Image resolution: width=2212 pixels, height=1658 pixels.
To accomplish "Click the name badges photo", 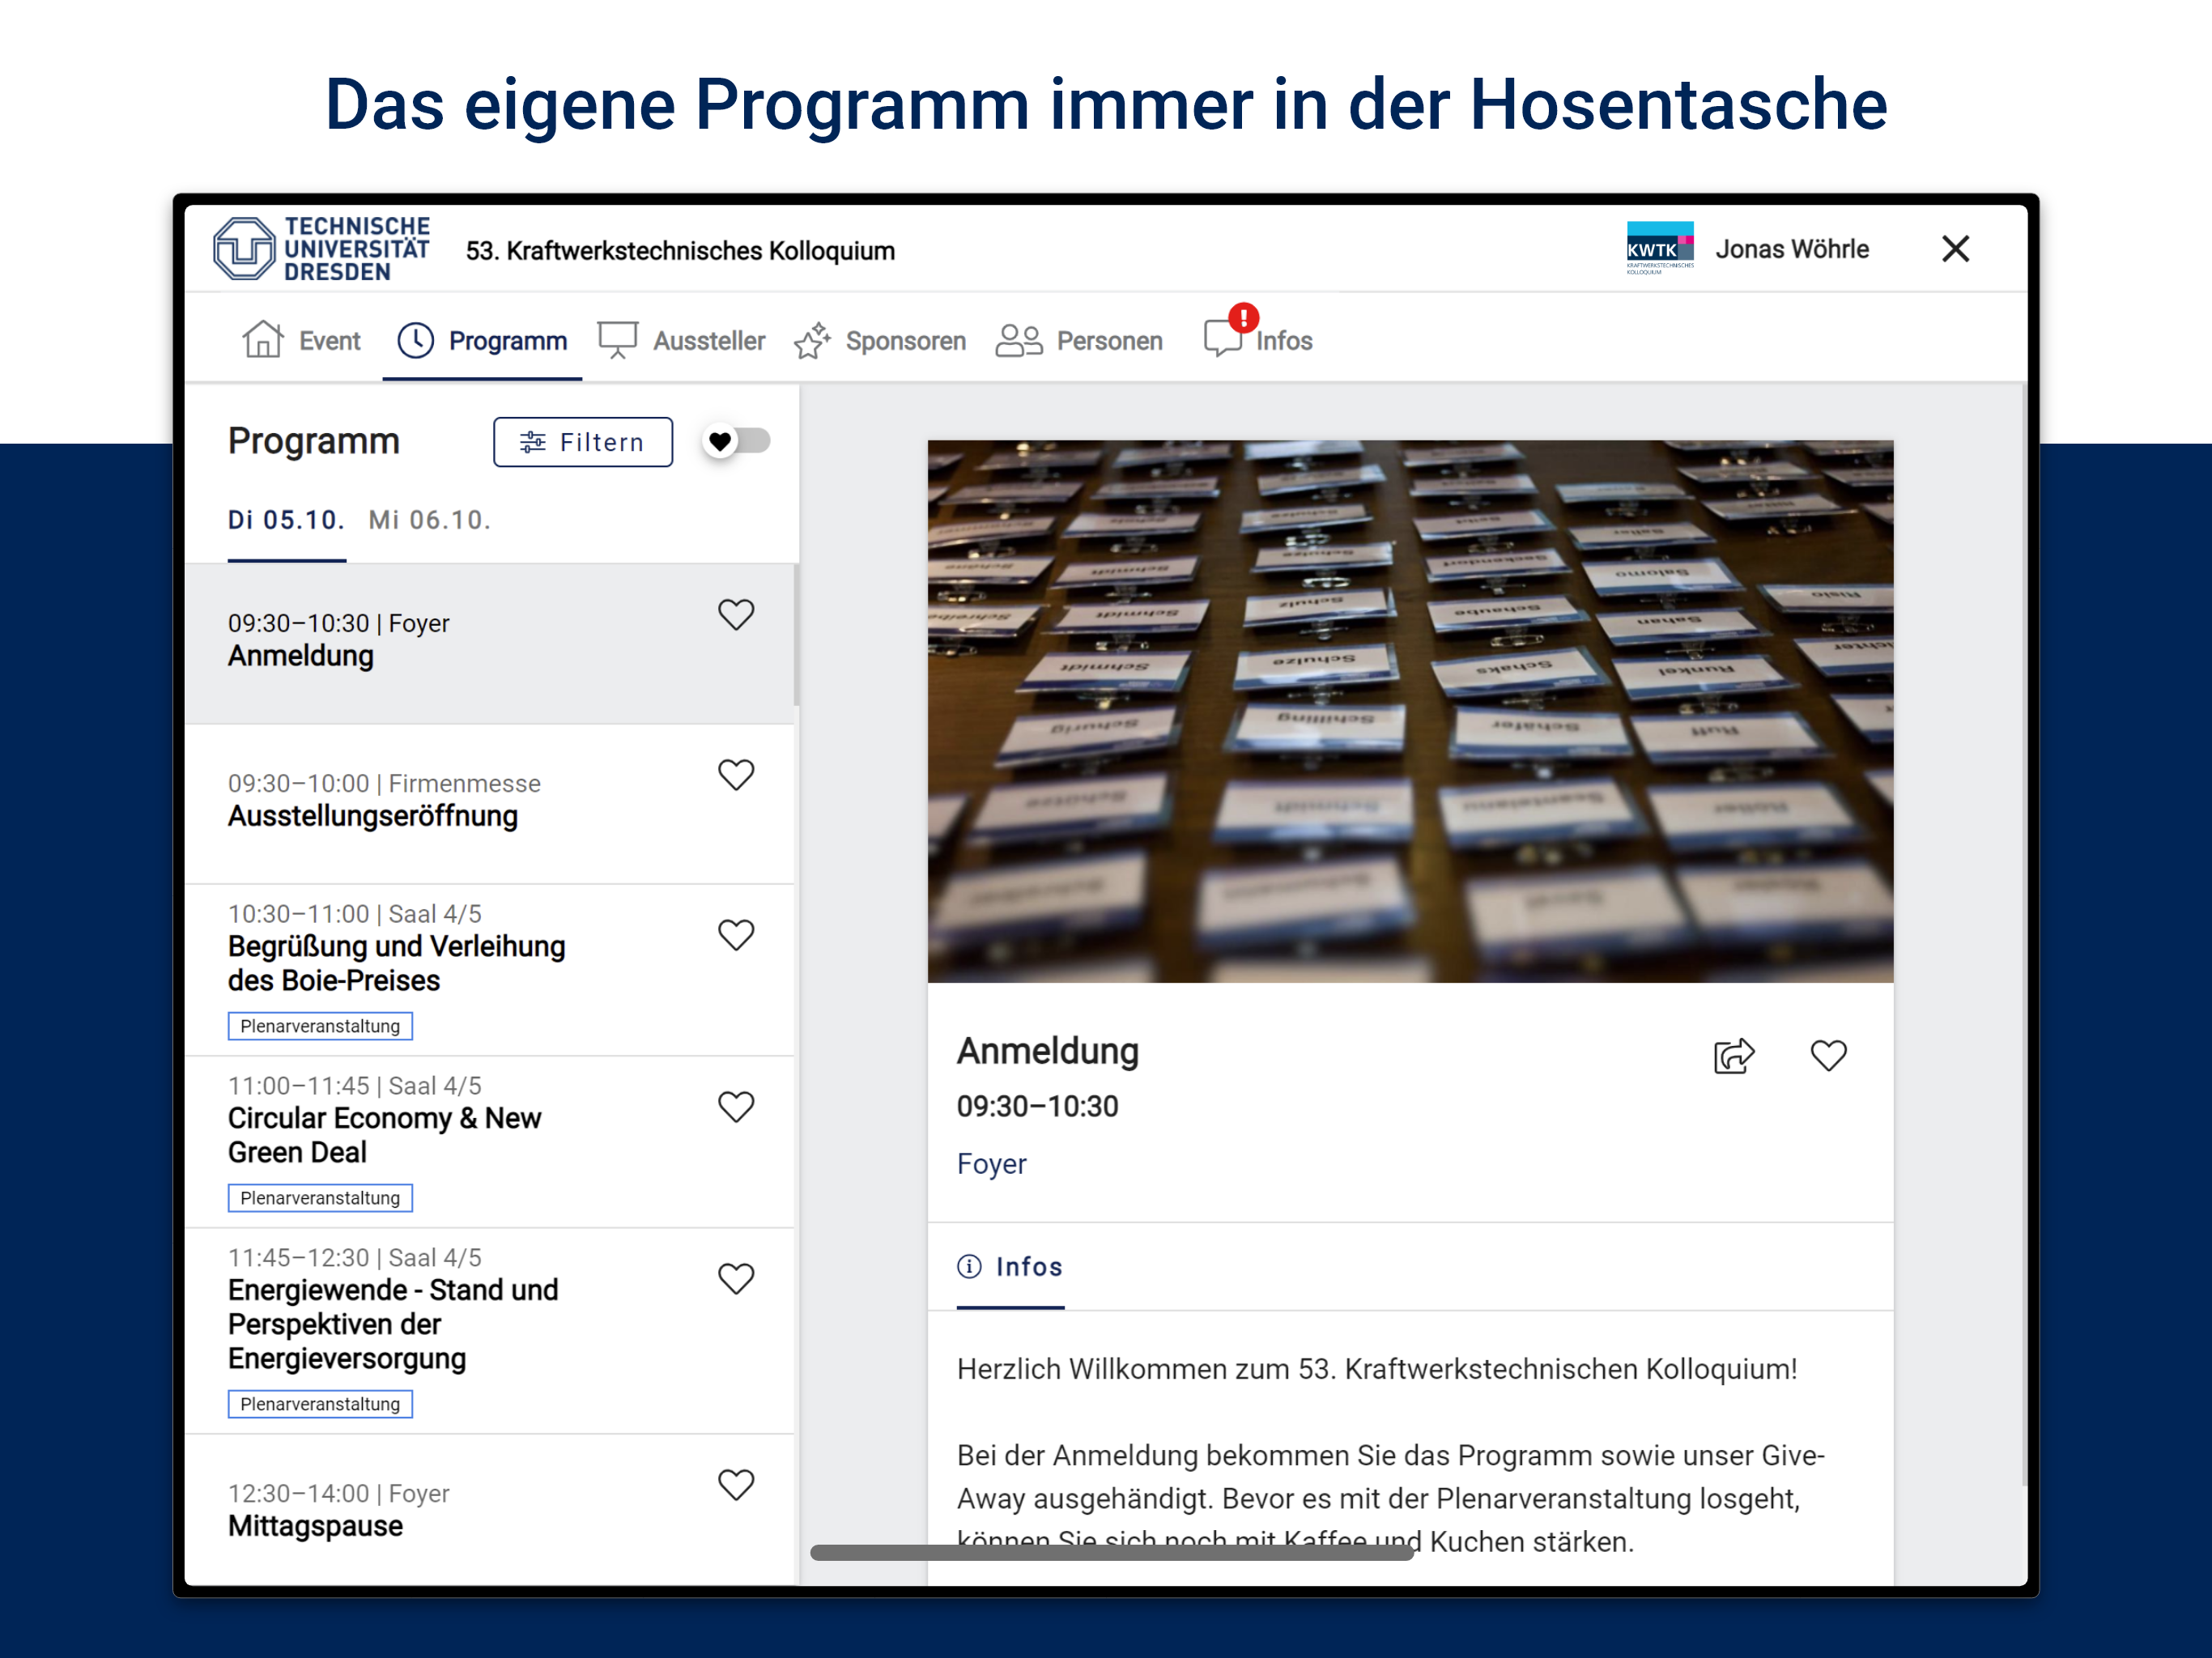I will coord(1410,711).
